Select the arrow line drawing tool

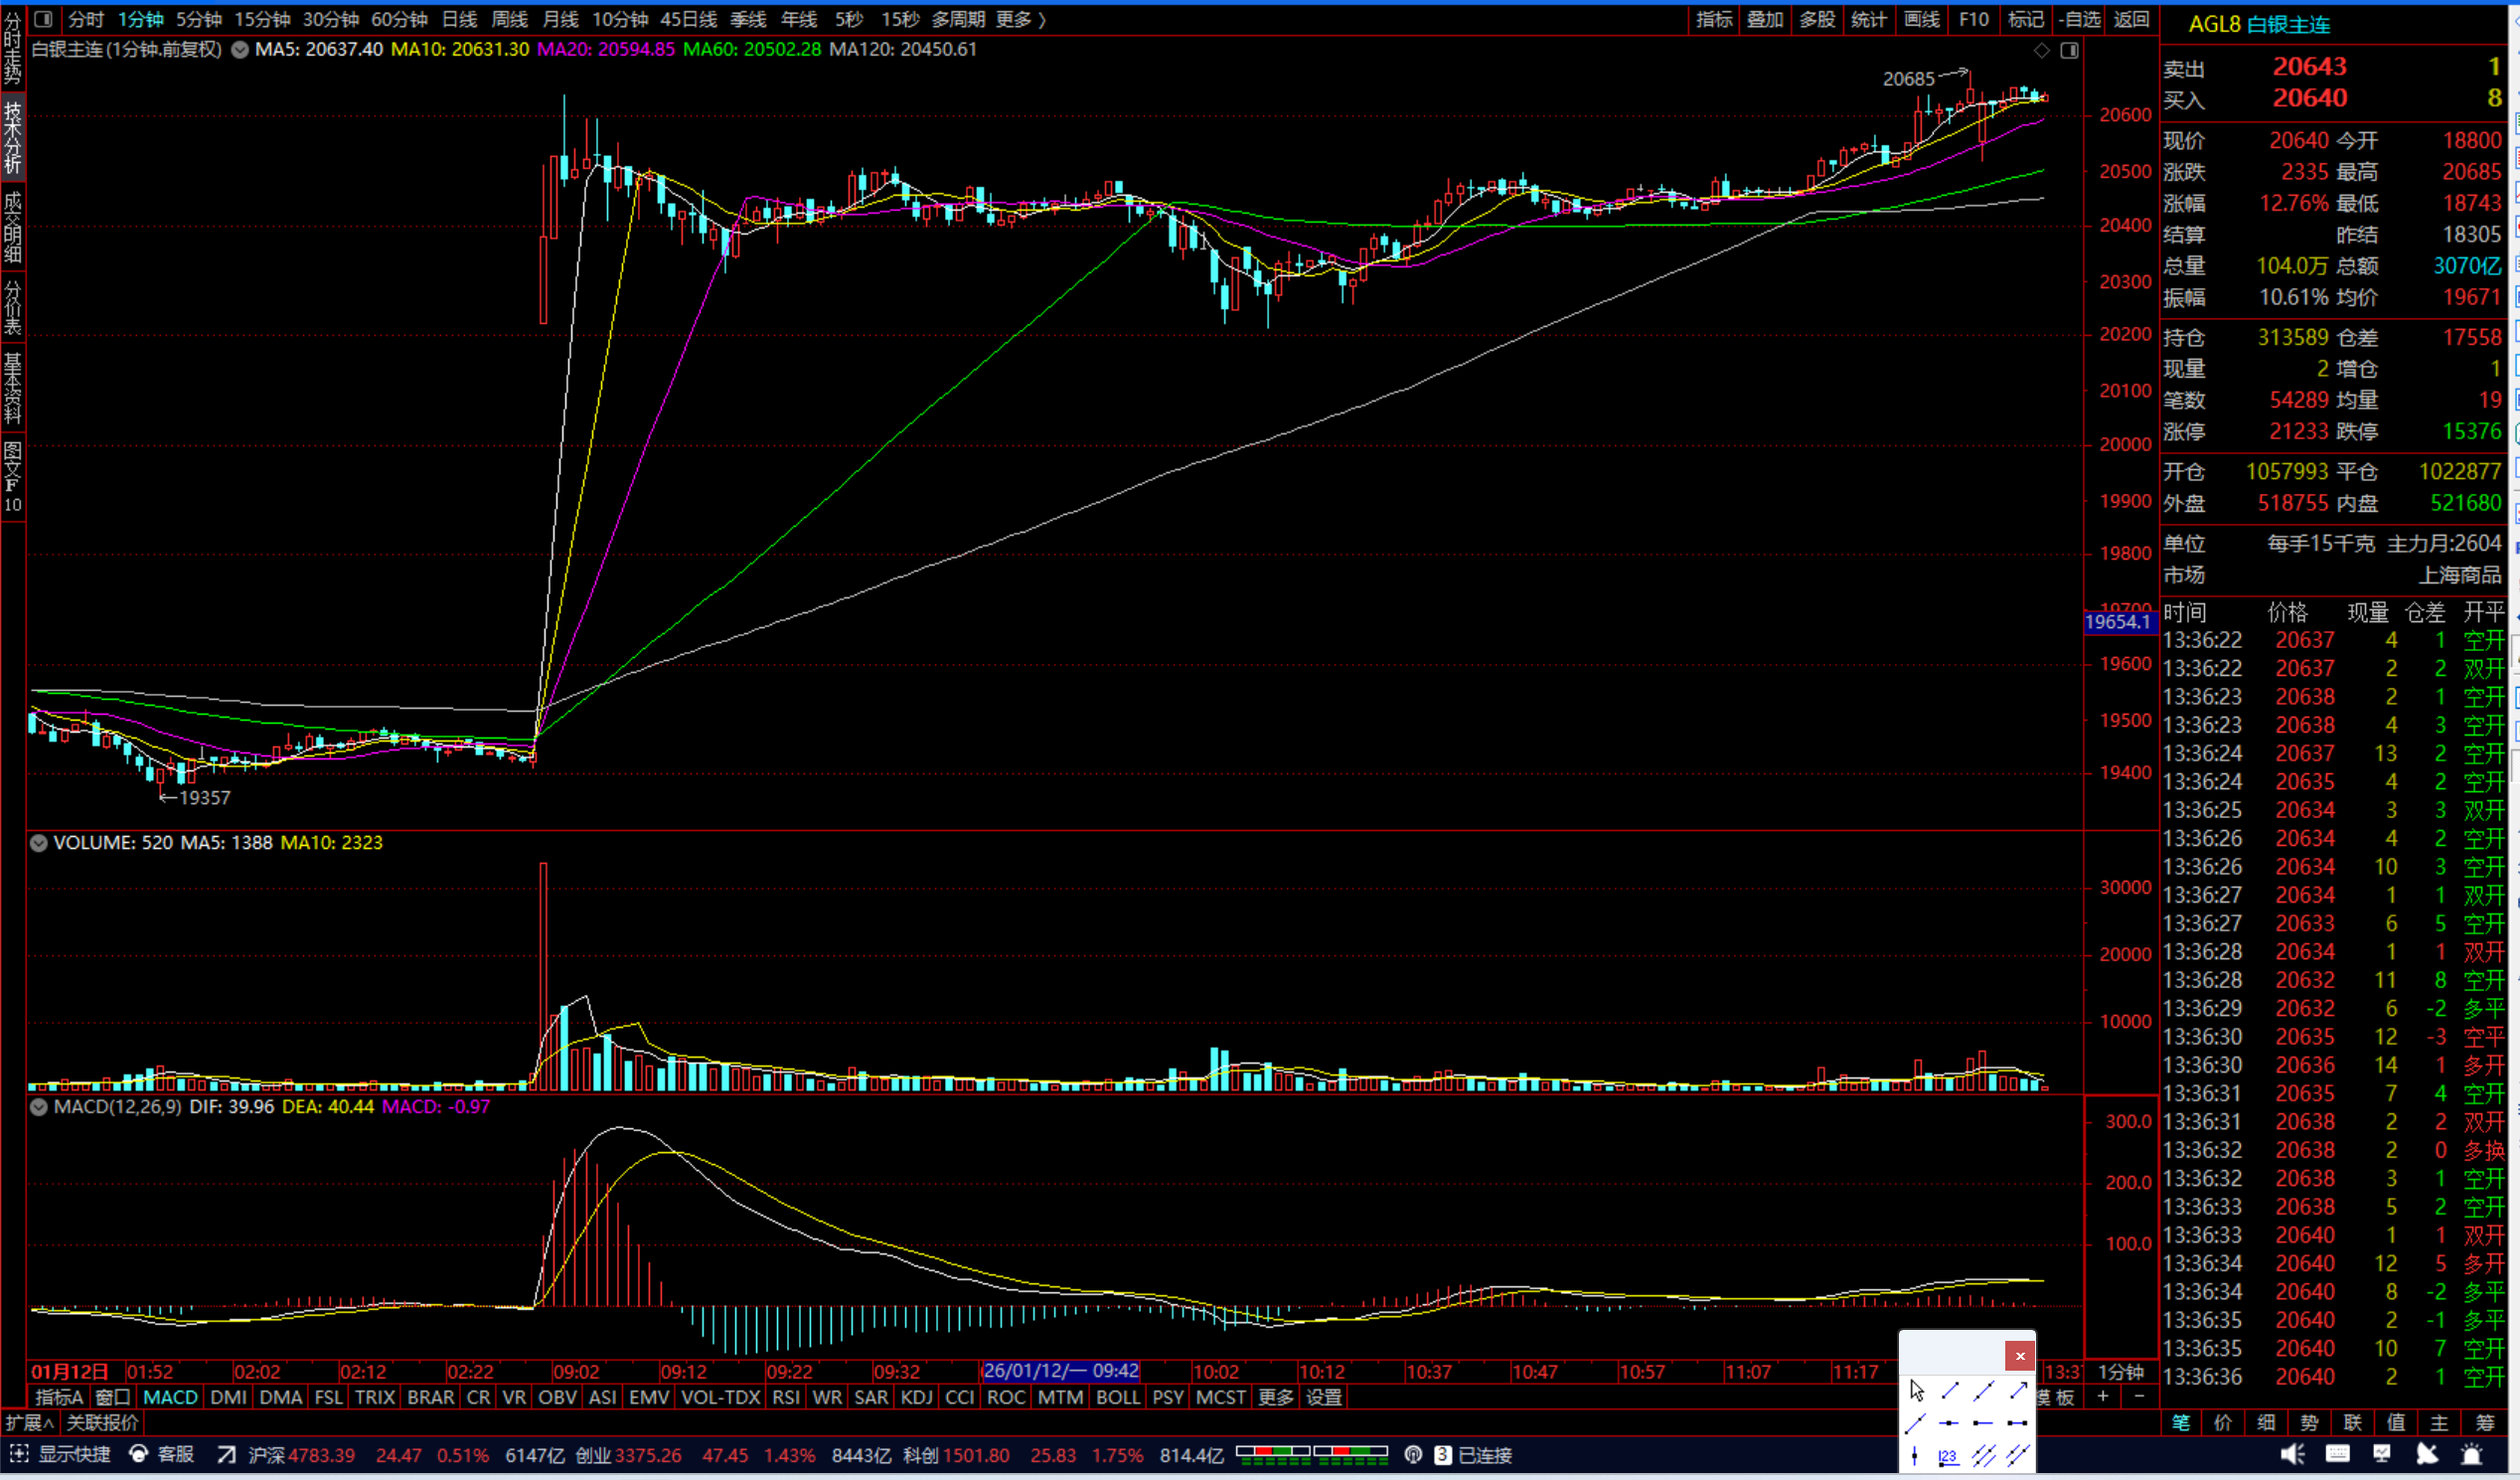(x=2018, y=1390)
